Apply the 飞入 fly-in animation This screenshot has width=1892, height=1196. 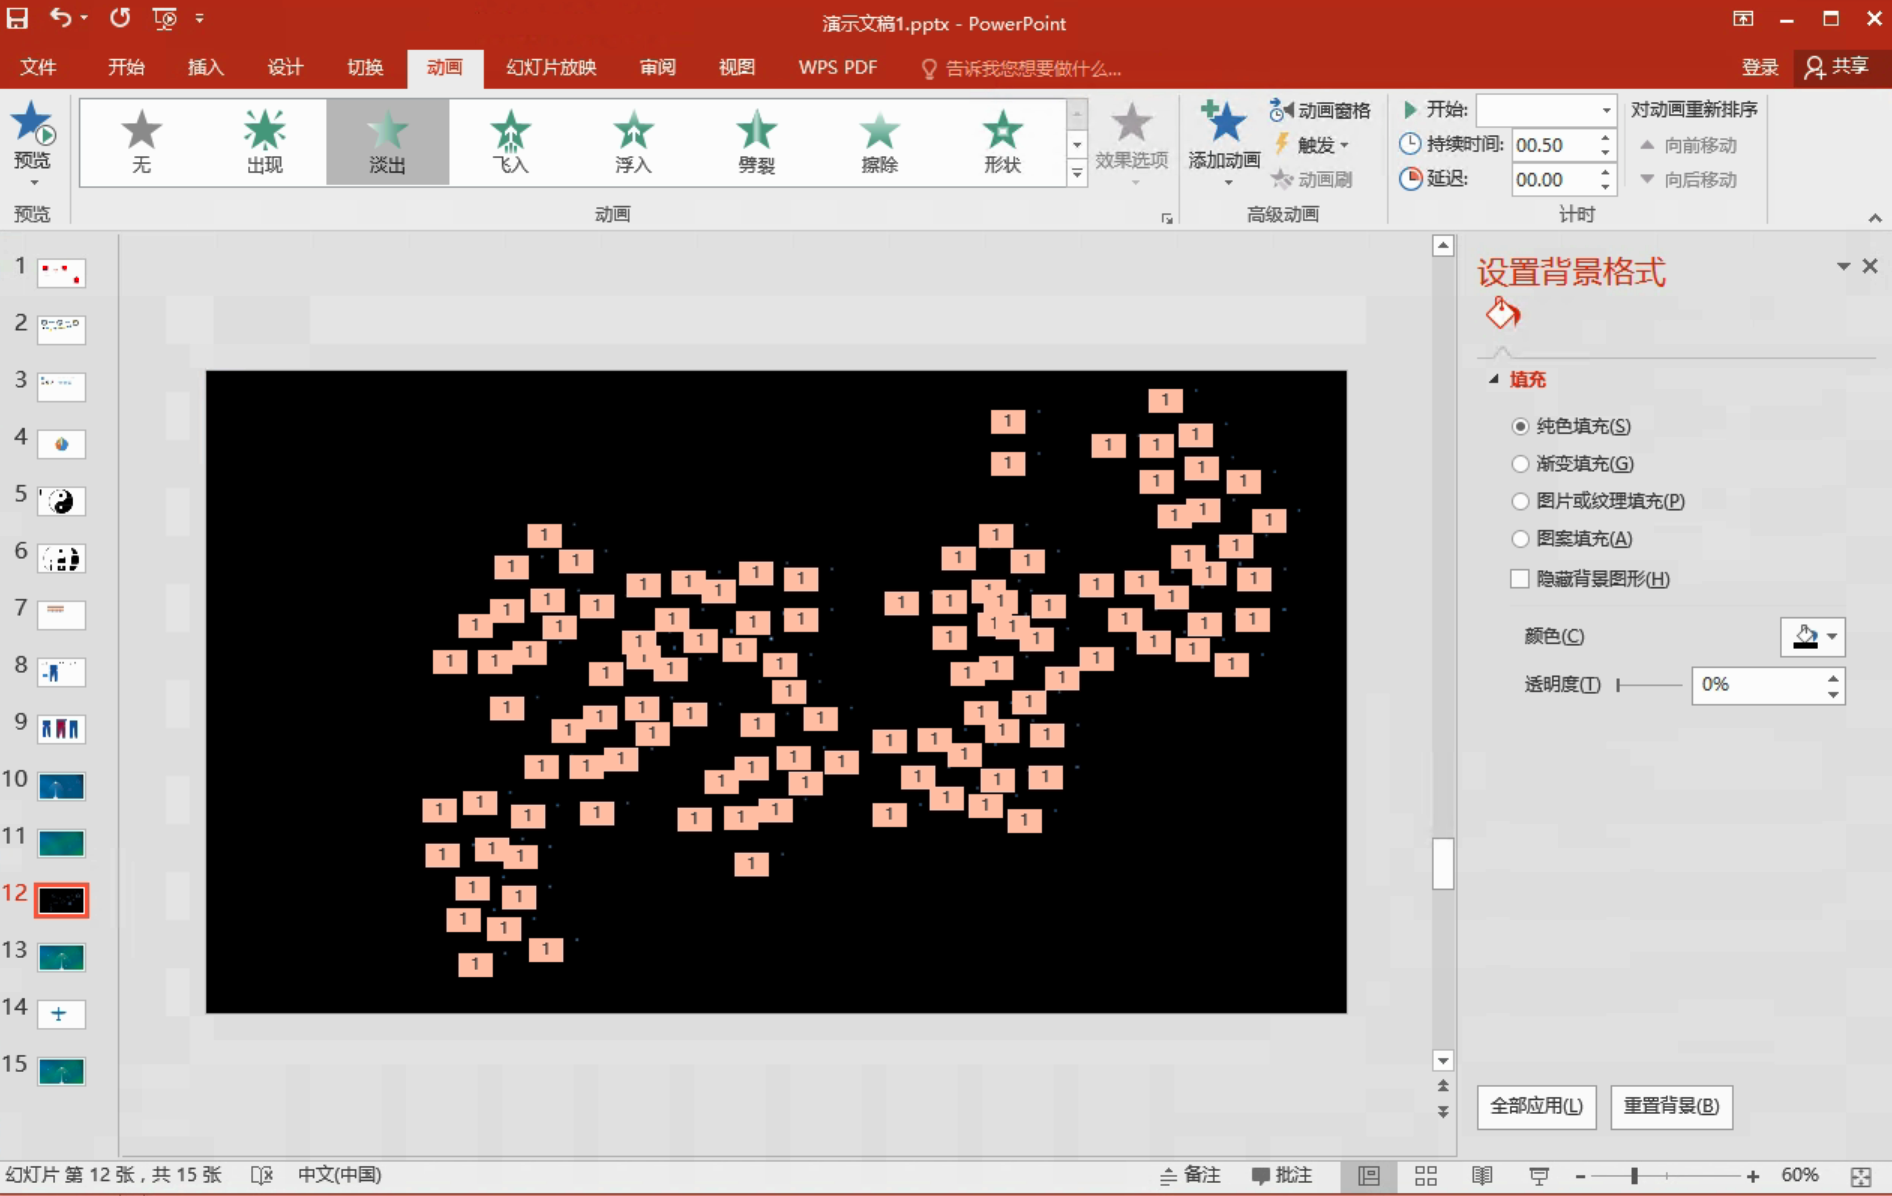511,142
